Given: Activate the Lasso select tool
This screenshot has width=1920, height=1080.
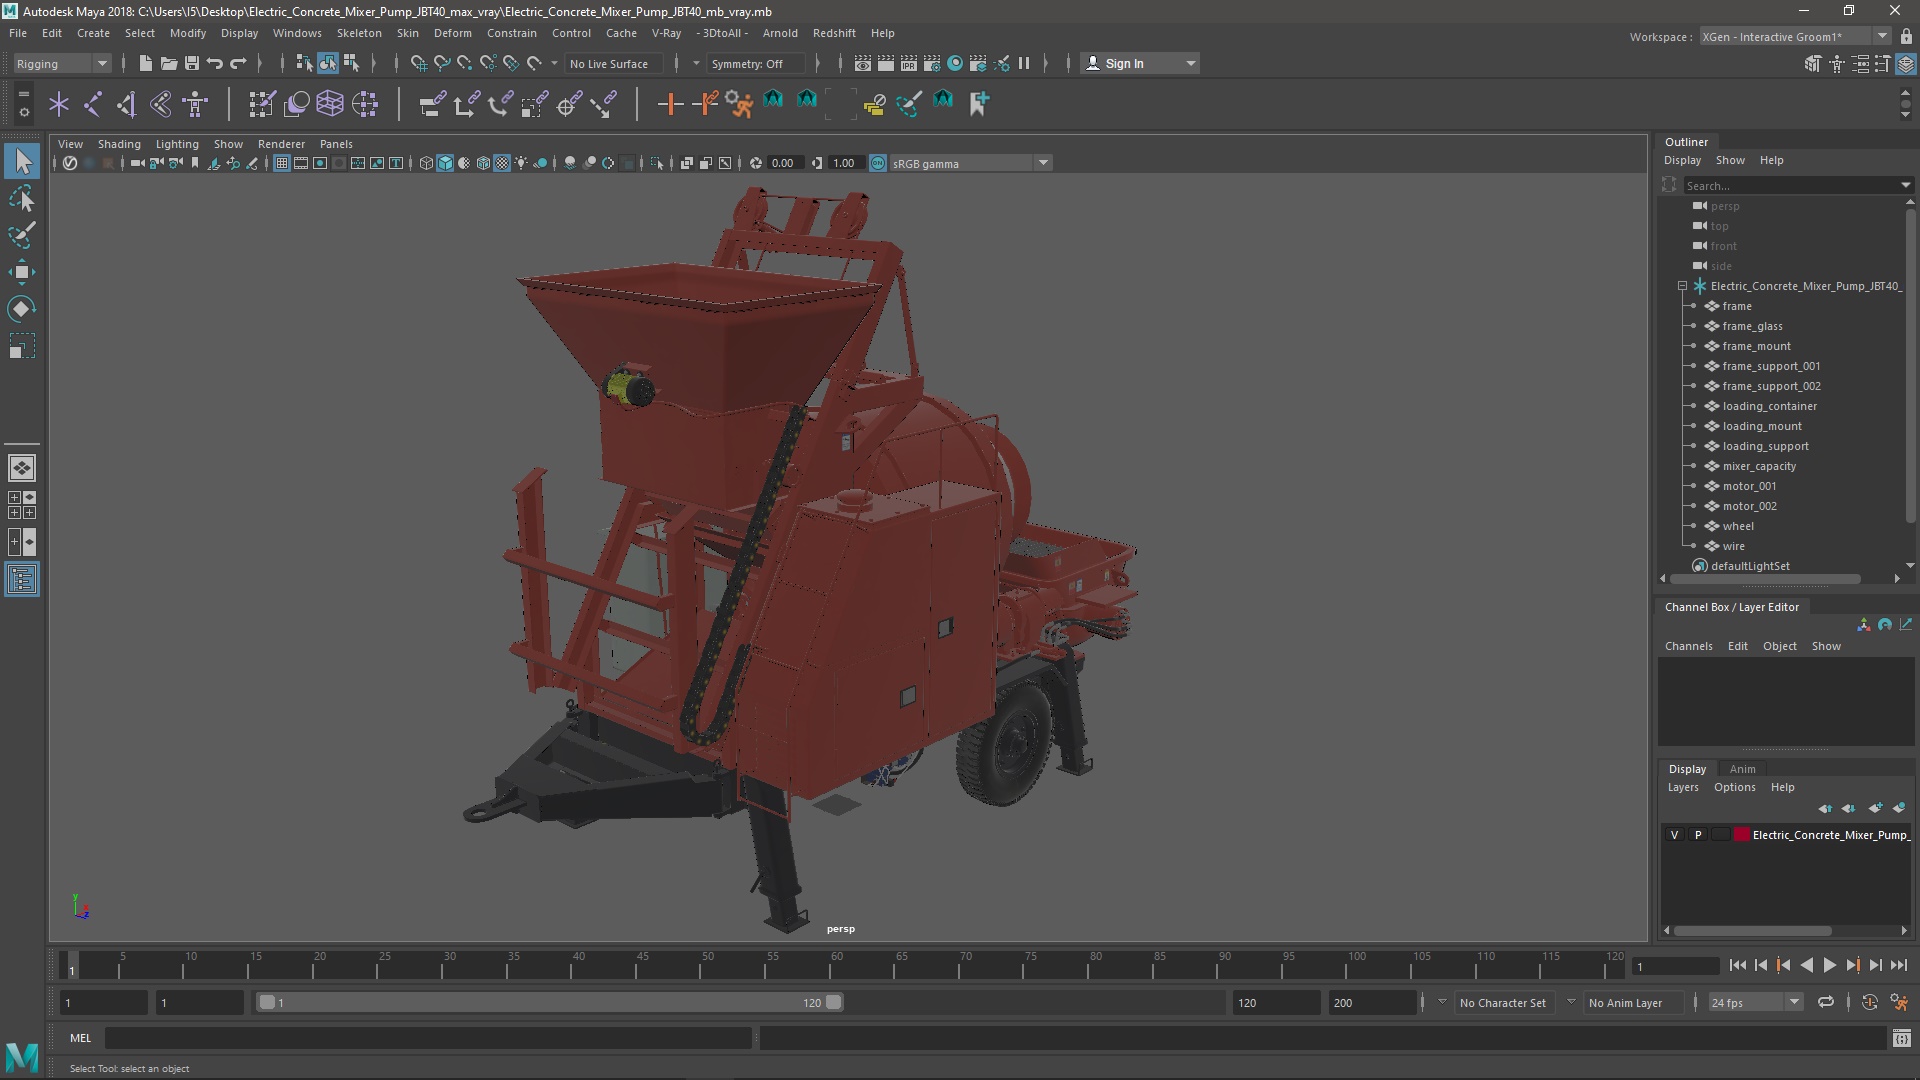Looking at the screenshot, I should tap(22, 199).
